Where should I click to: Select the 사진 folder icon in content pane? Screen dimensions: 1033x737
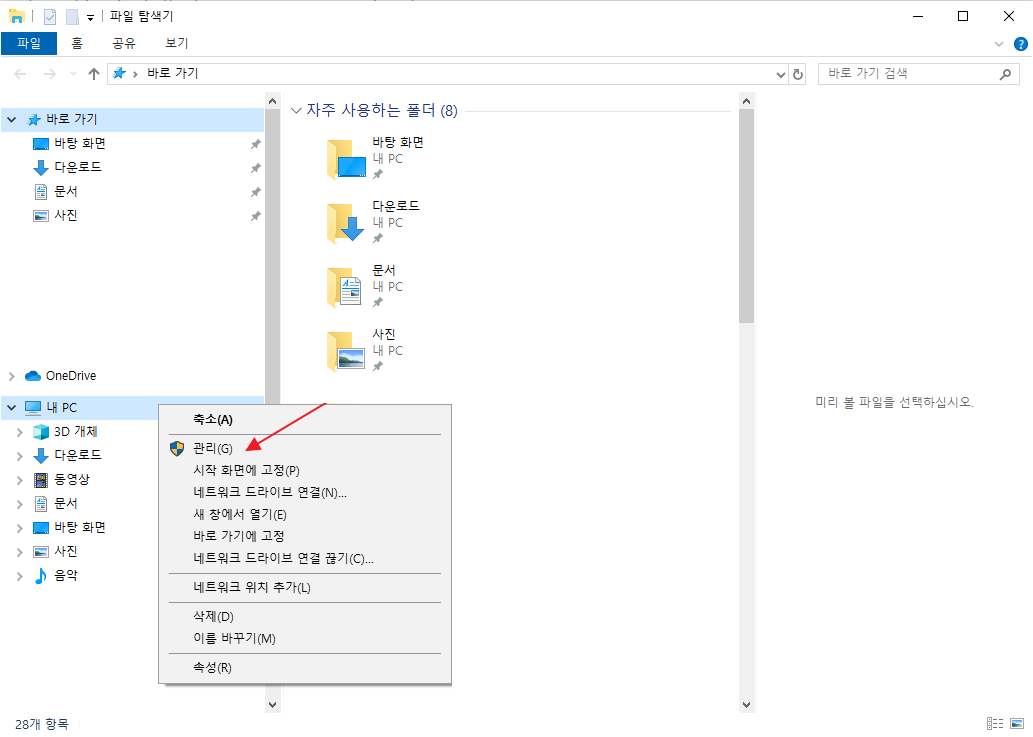coord(347,351)
